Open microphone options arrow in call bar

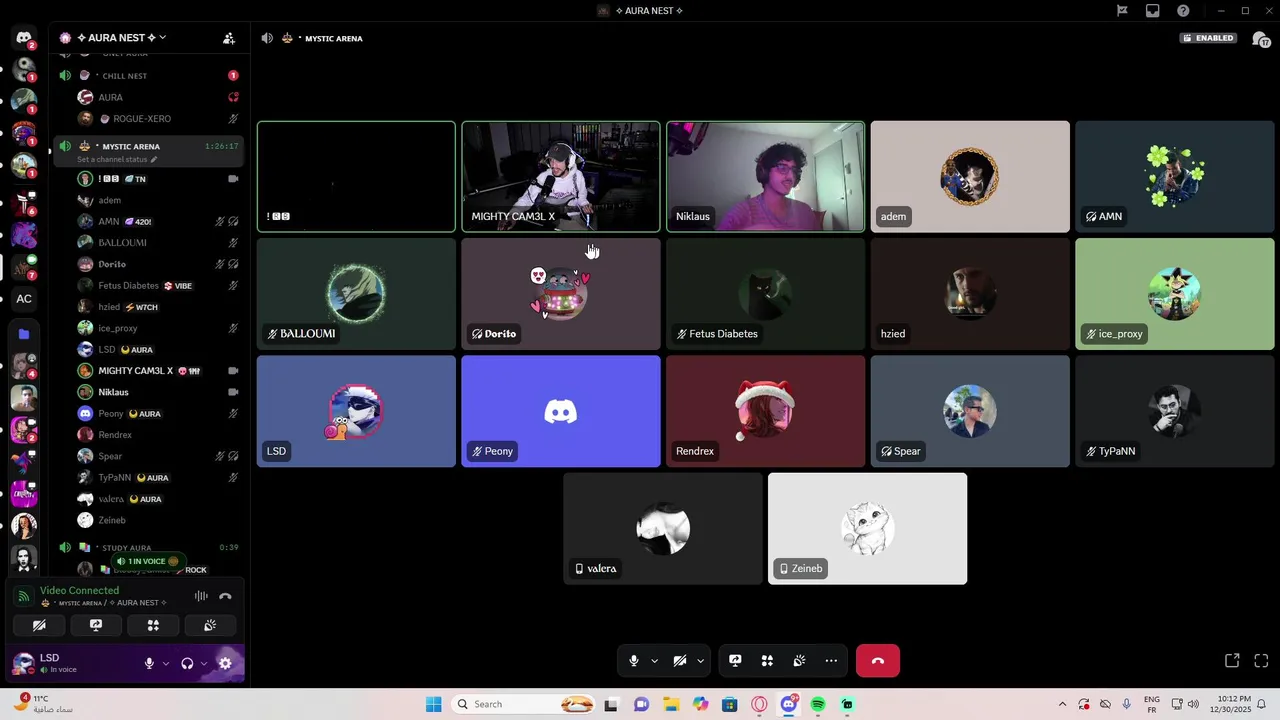coord(655,661)
